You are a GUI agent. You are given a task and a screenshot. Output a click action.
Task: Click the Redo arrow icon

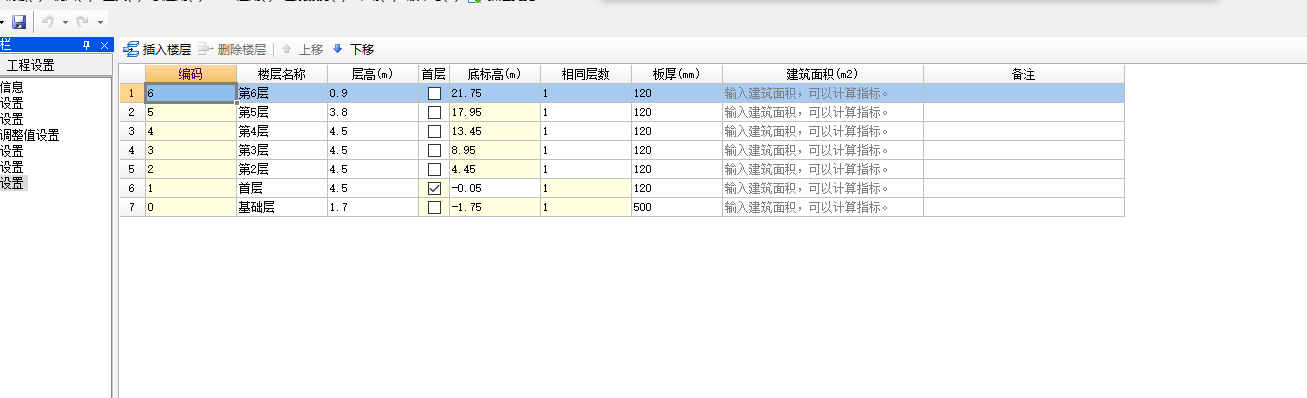coord(83,21)
